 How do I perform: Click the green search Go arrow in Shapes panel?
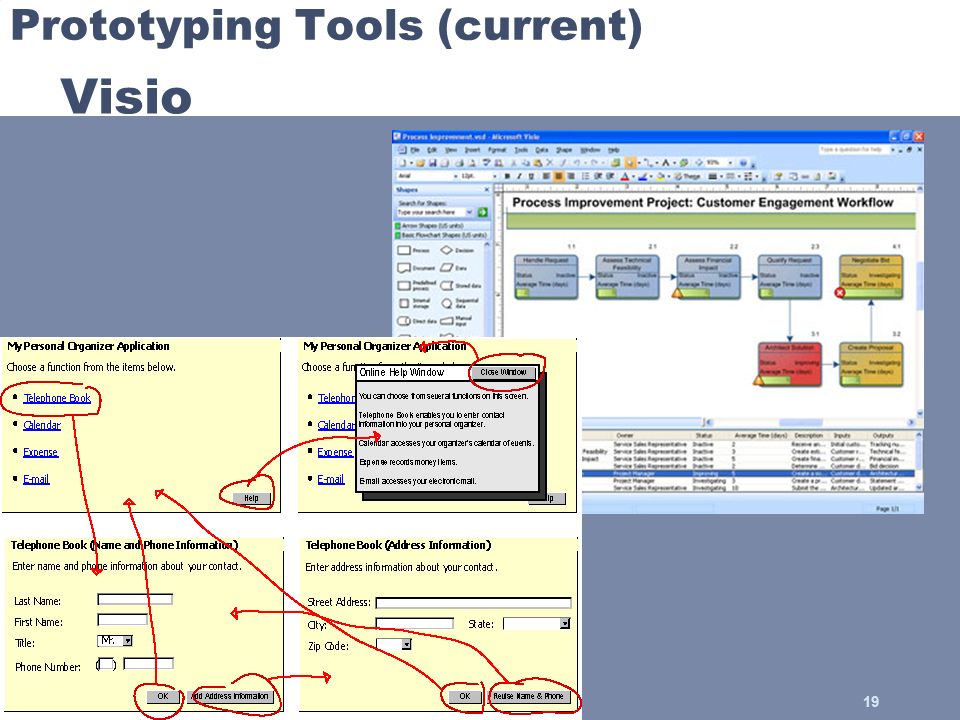(483, 212)
